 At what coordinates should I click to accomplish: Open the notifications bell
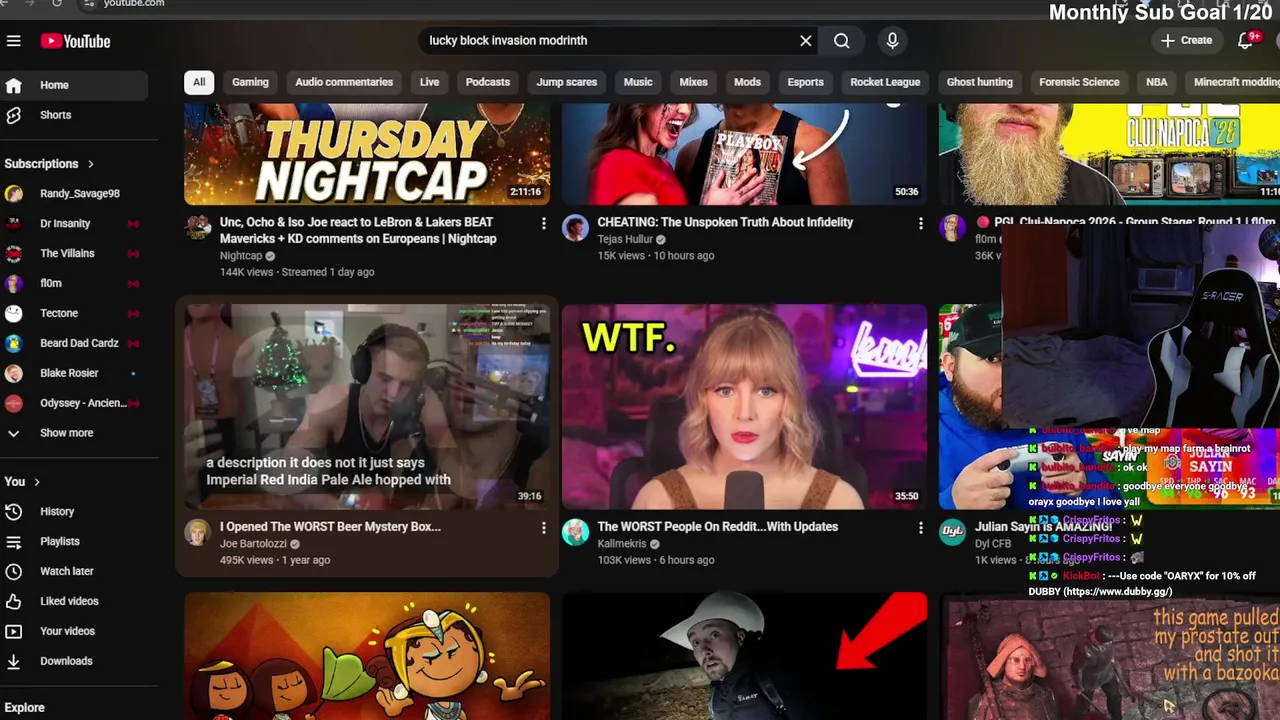pyautogui.click(x=1247, y=41)
